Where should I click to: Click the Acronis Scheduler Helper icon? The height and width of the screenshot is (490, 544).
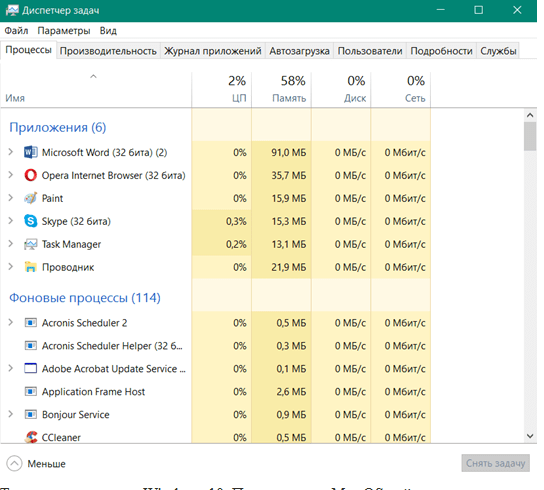(x=31, y=346)
